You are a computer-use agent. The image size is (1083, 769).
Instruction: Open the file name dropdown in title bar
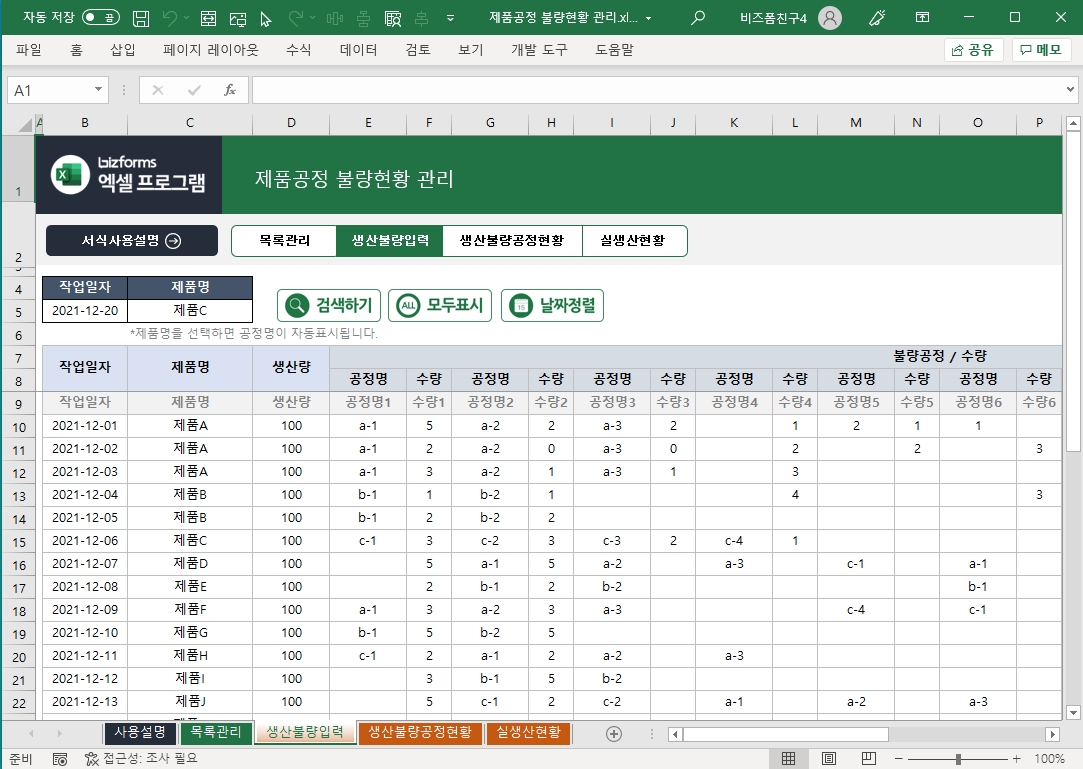(x=649, y=18)
